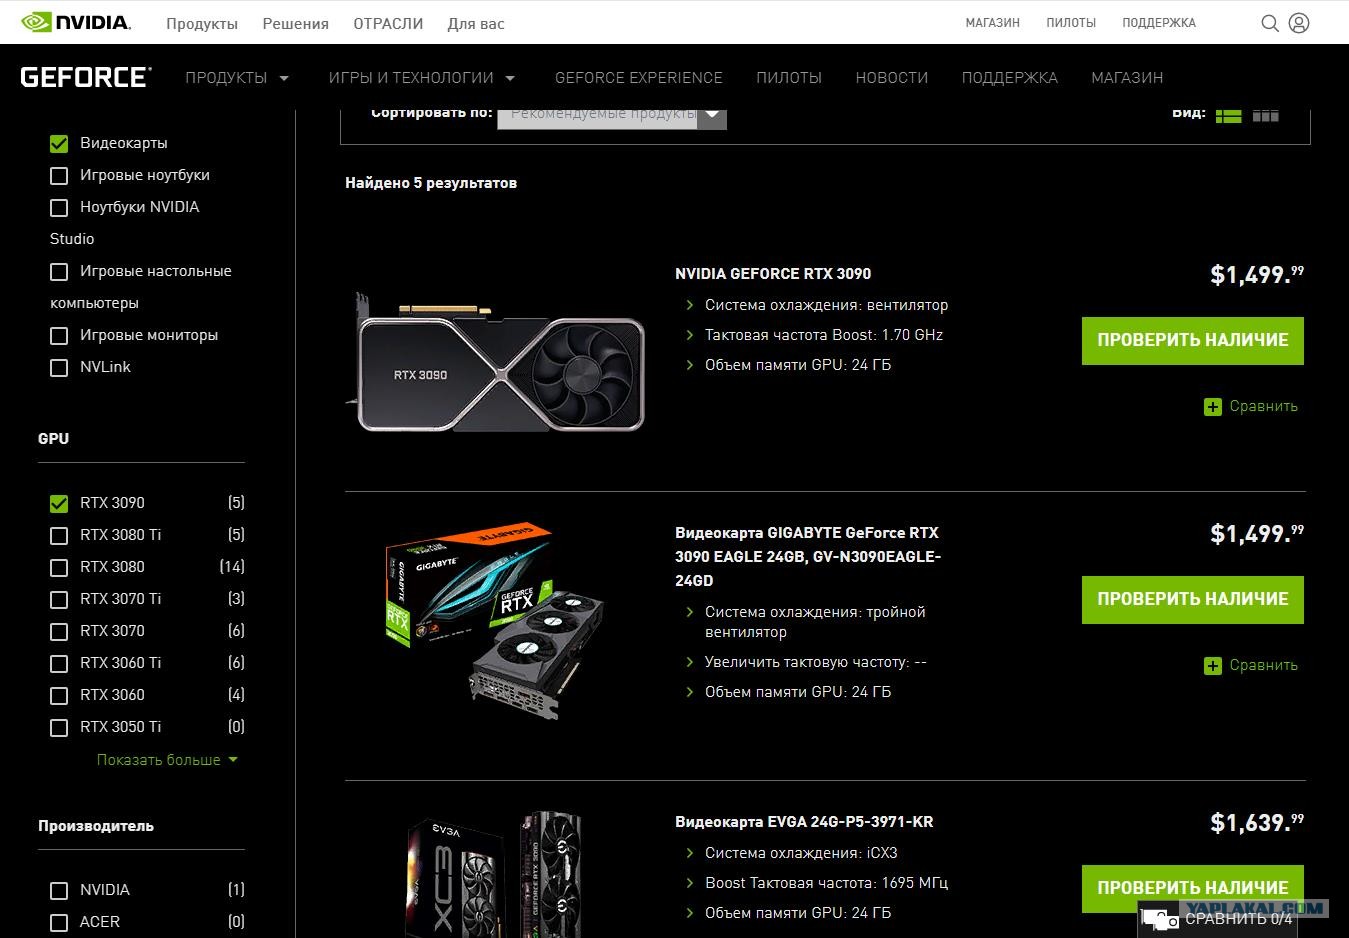Open the user account icon

[1299, 23]
